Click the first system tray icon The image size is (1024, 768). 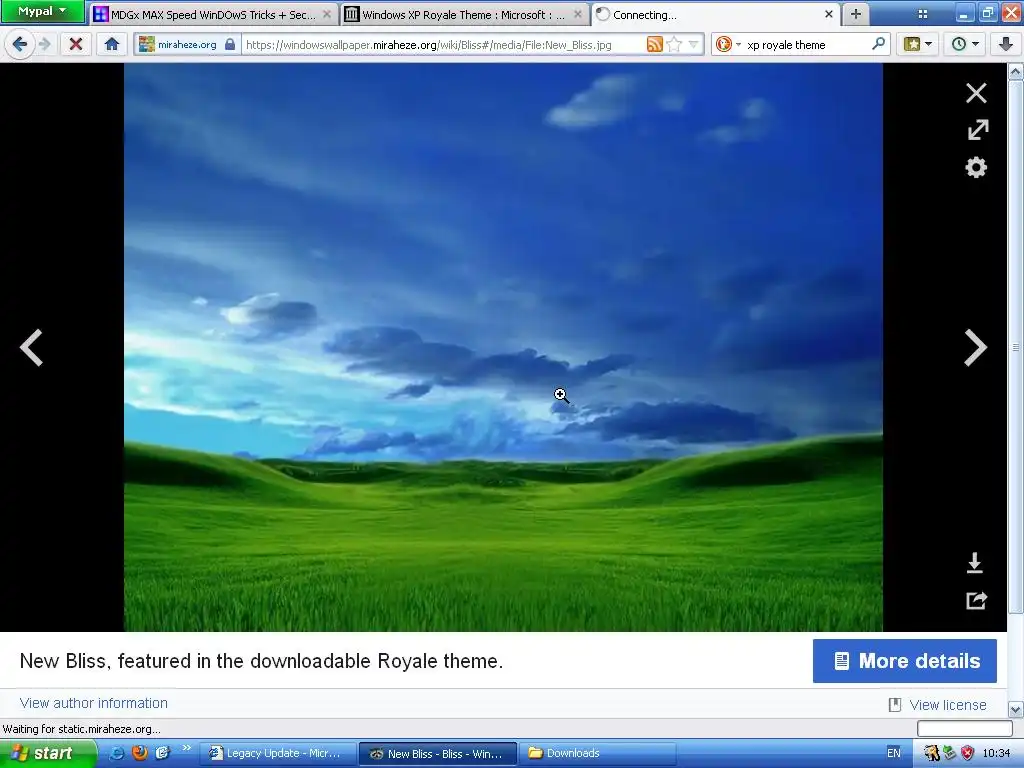pyautogui.click(x=931, y=753)
